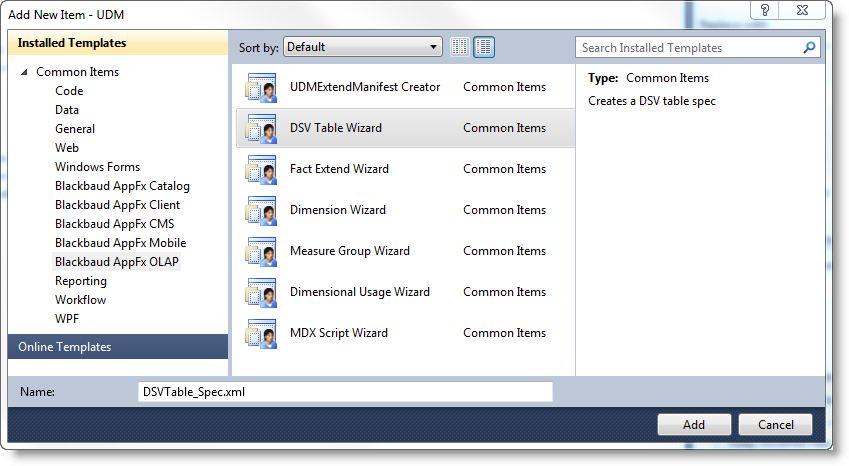The height and width of the screenshot is (466, 849).
Task: Click the Add button
Action: 694,425
